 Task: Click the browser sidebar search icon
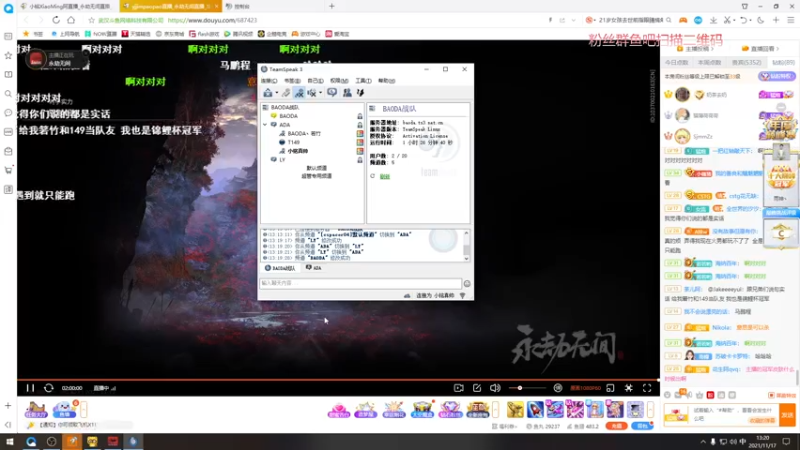[x=8, y=94]
